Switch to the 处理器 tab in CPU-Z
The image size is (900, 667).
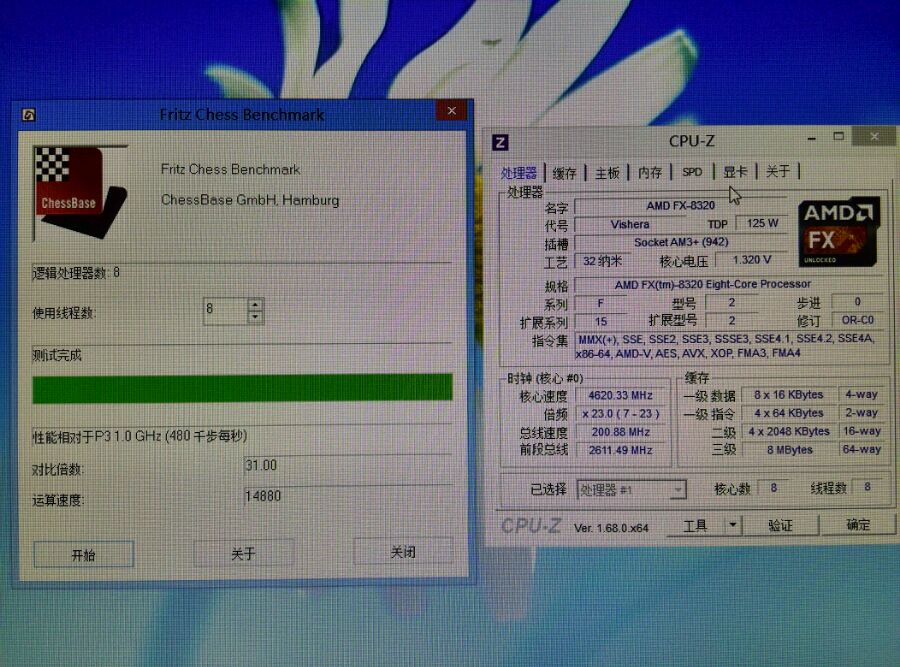pos(519,173)
